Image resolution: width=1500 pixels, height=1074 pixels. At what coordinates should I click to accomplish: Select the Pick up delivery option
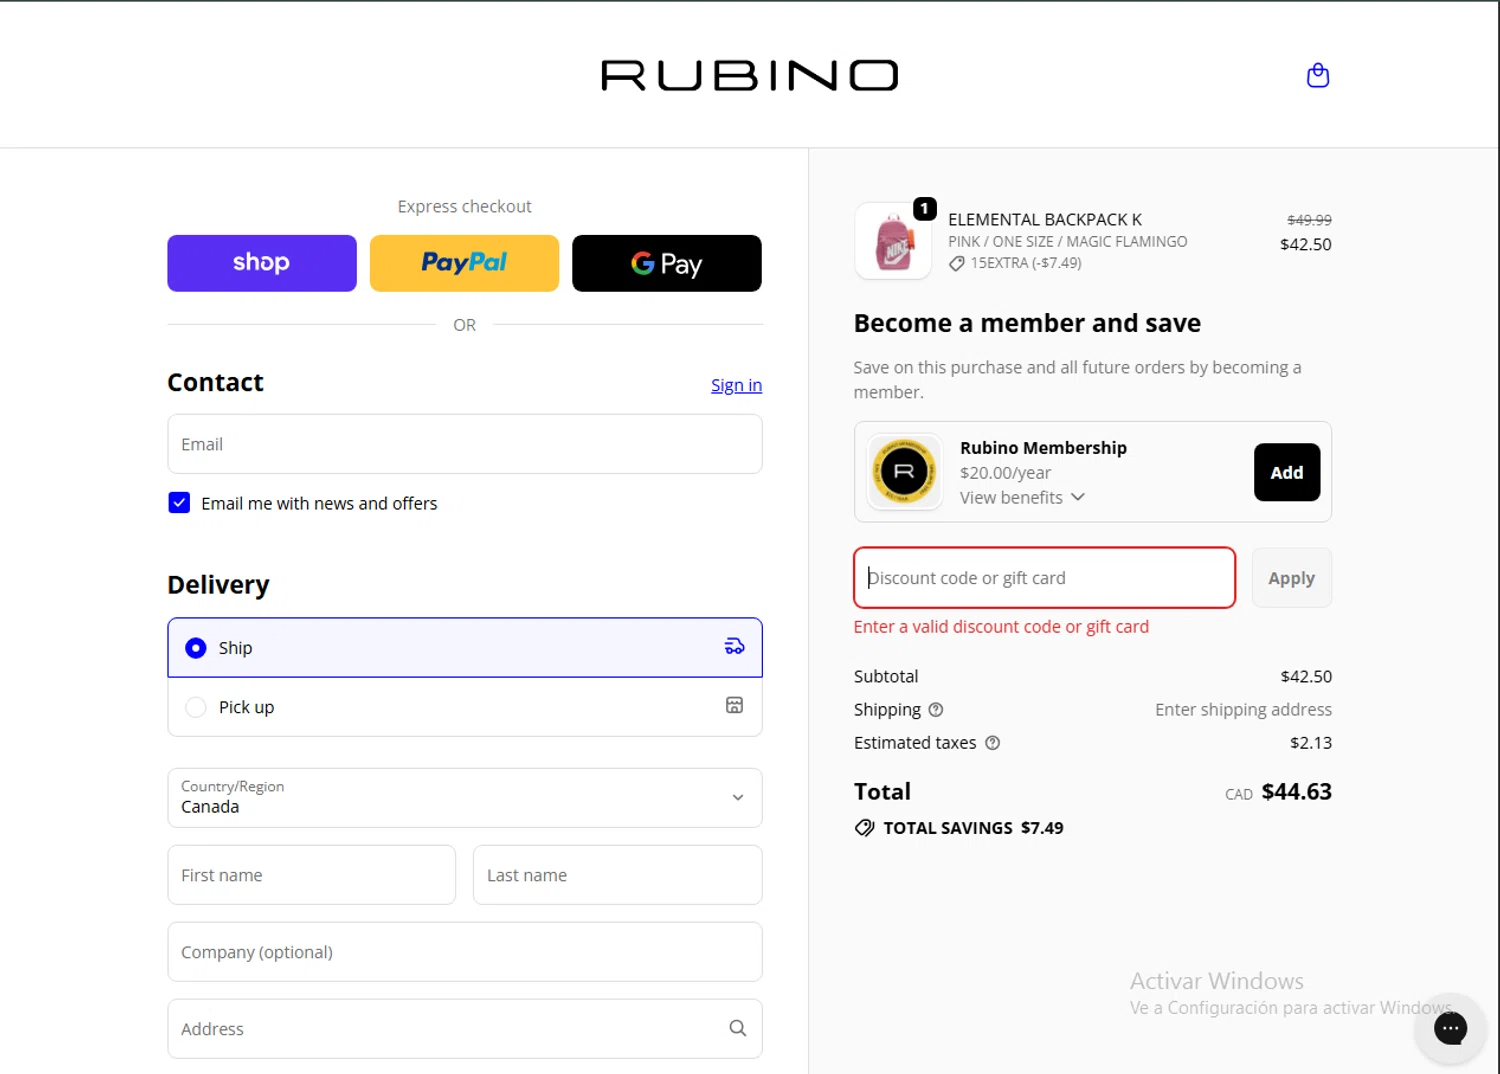(465, 707)
